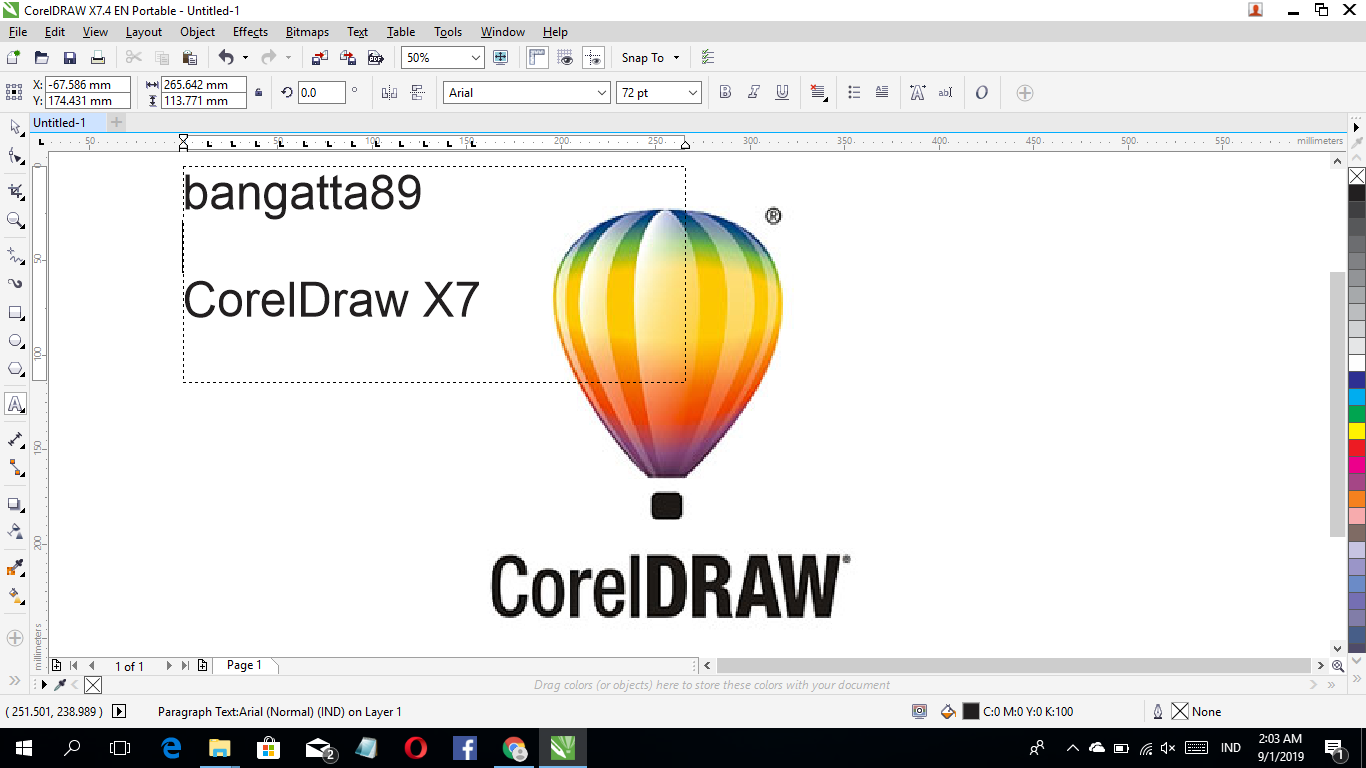The height and width of the screenshot is (768, 1366).
Task: Toggle Underline formatting
Action: [782, 93]
